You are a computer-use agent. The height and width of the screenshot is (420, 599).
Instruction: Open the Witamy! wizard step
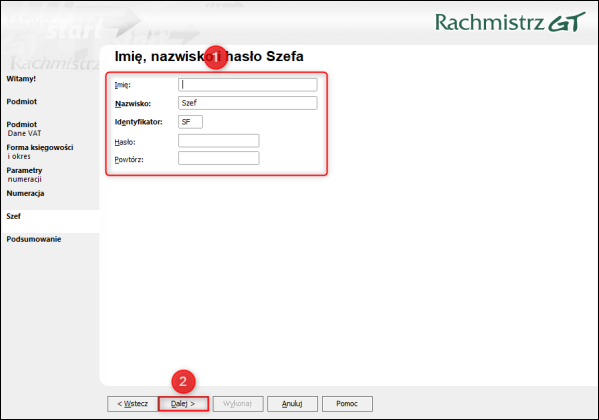click(21, 79)
